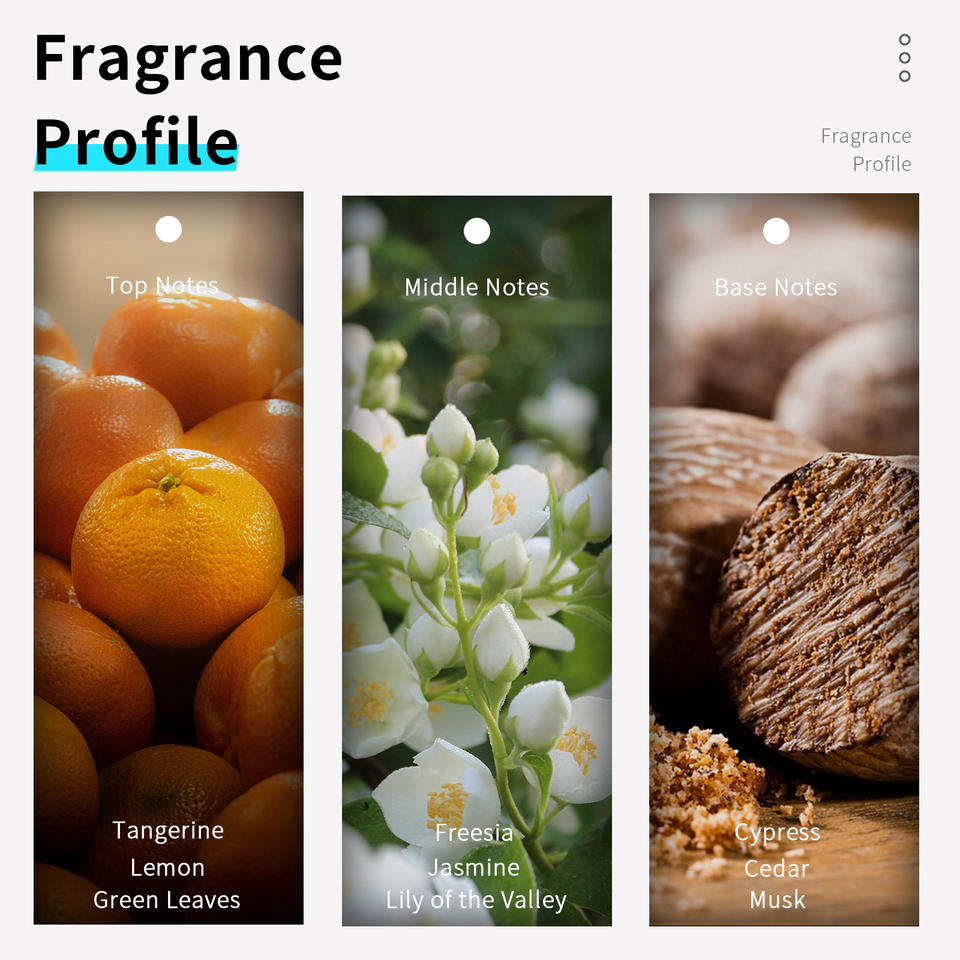Viewport: 960px width, 960px height.
Task: Open the Middle Notes label
Action: 477,287
